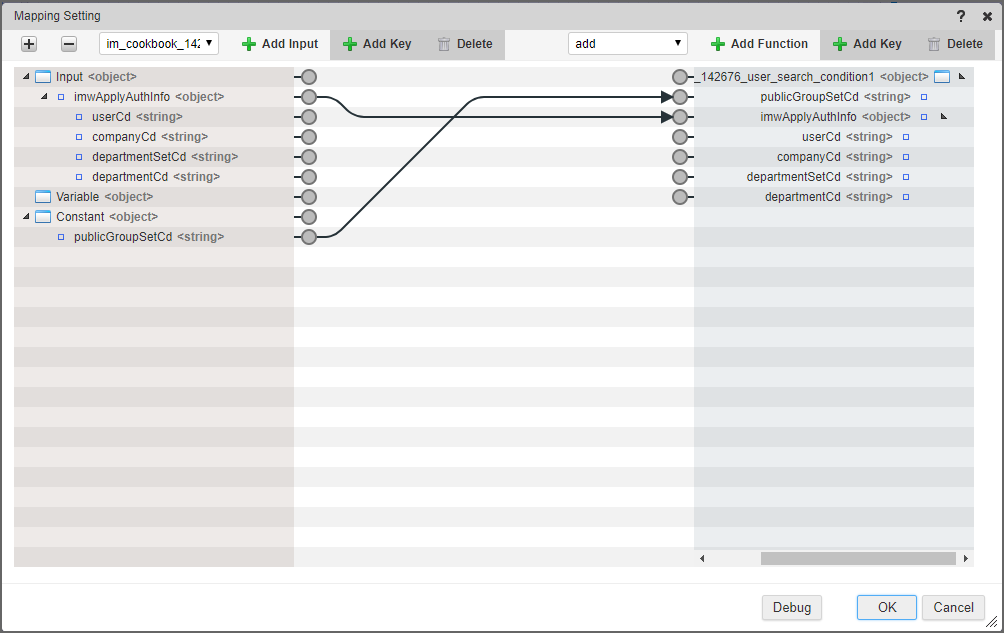1004x633 pixels.
Task: Collapse the Constant object tree node
Action: 26,217
